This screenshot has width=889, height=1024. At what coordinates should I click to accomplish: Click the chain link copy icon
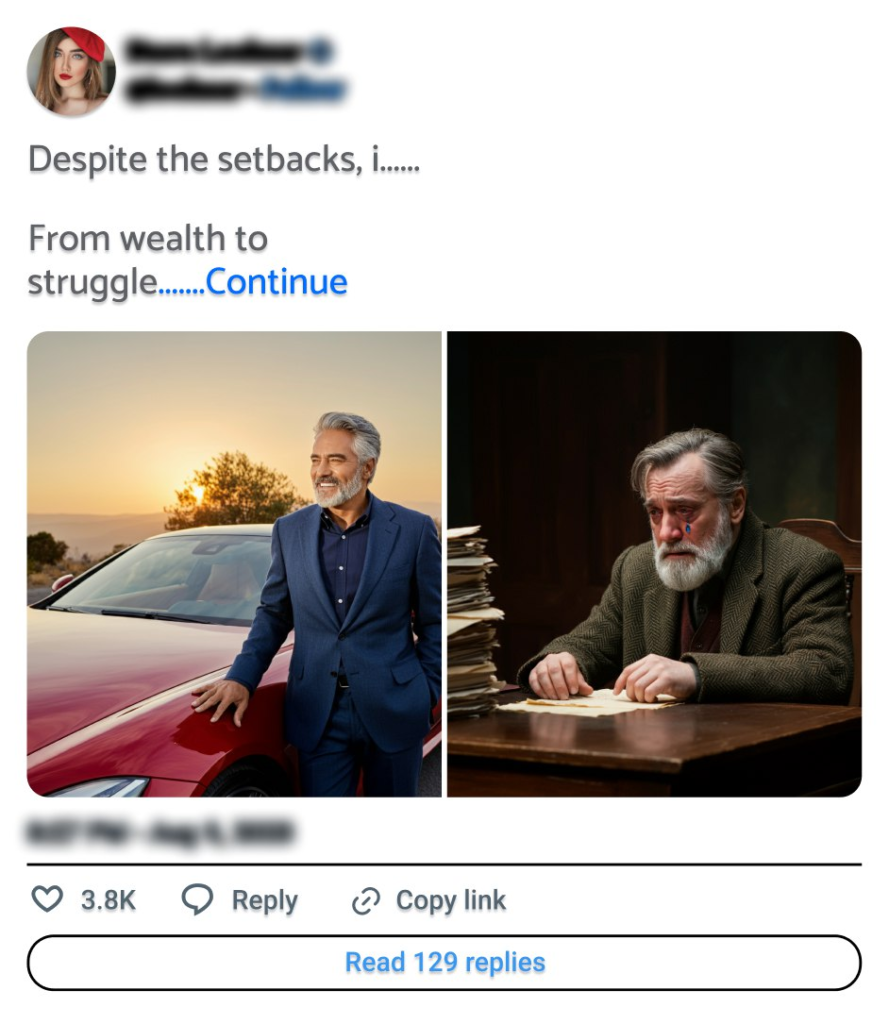pyautogui.click(x=366, y=901)
